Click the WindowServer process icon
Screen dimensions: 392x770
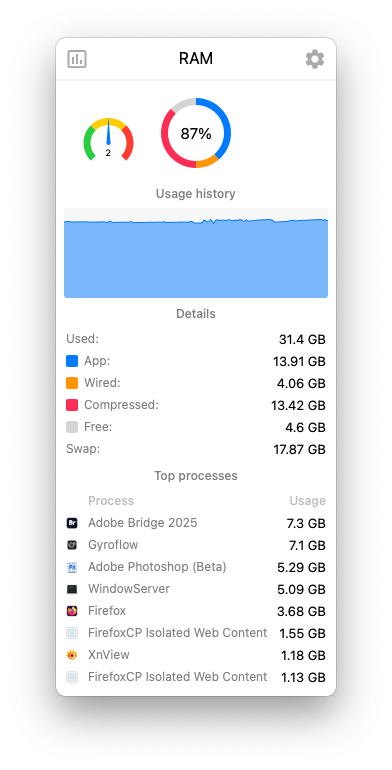(x=72, y=589)
